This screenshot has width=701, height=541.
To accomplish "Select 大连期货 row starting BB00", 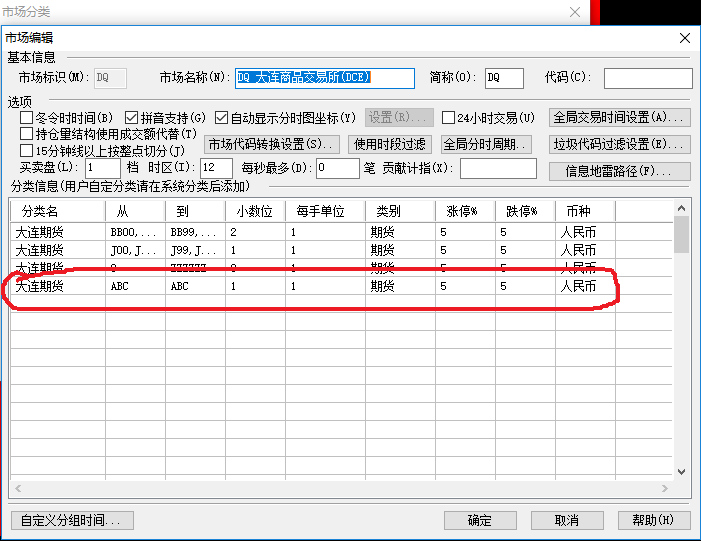I will click(342, 232).
